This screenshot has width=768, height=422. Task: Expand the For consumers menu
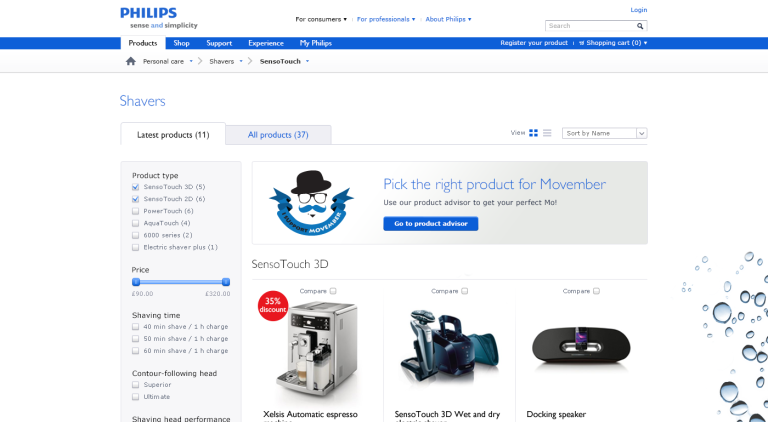(x=321, y=19)
